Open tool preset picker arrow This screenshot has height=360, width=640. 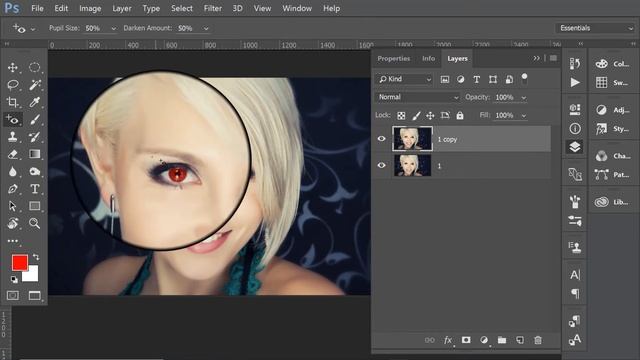tap(33, 29)
